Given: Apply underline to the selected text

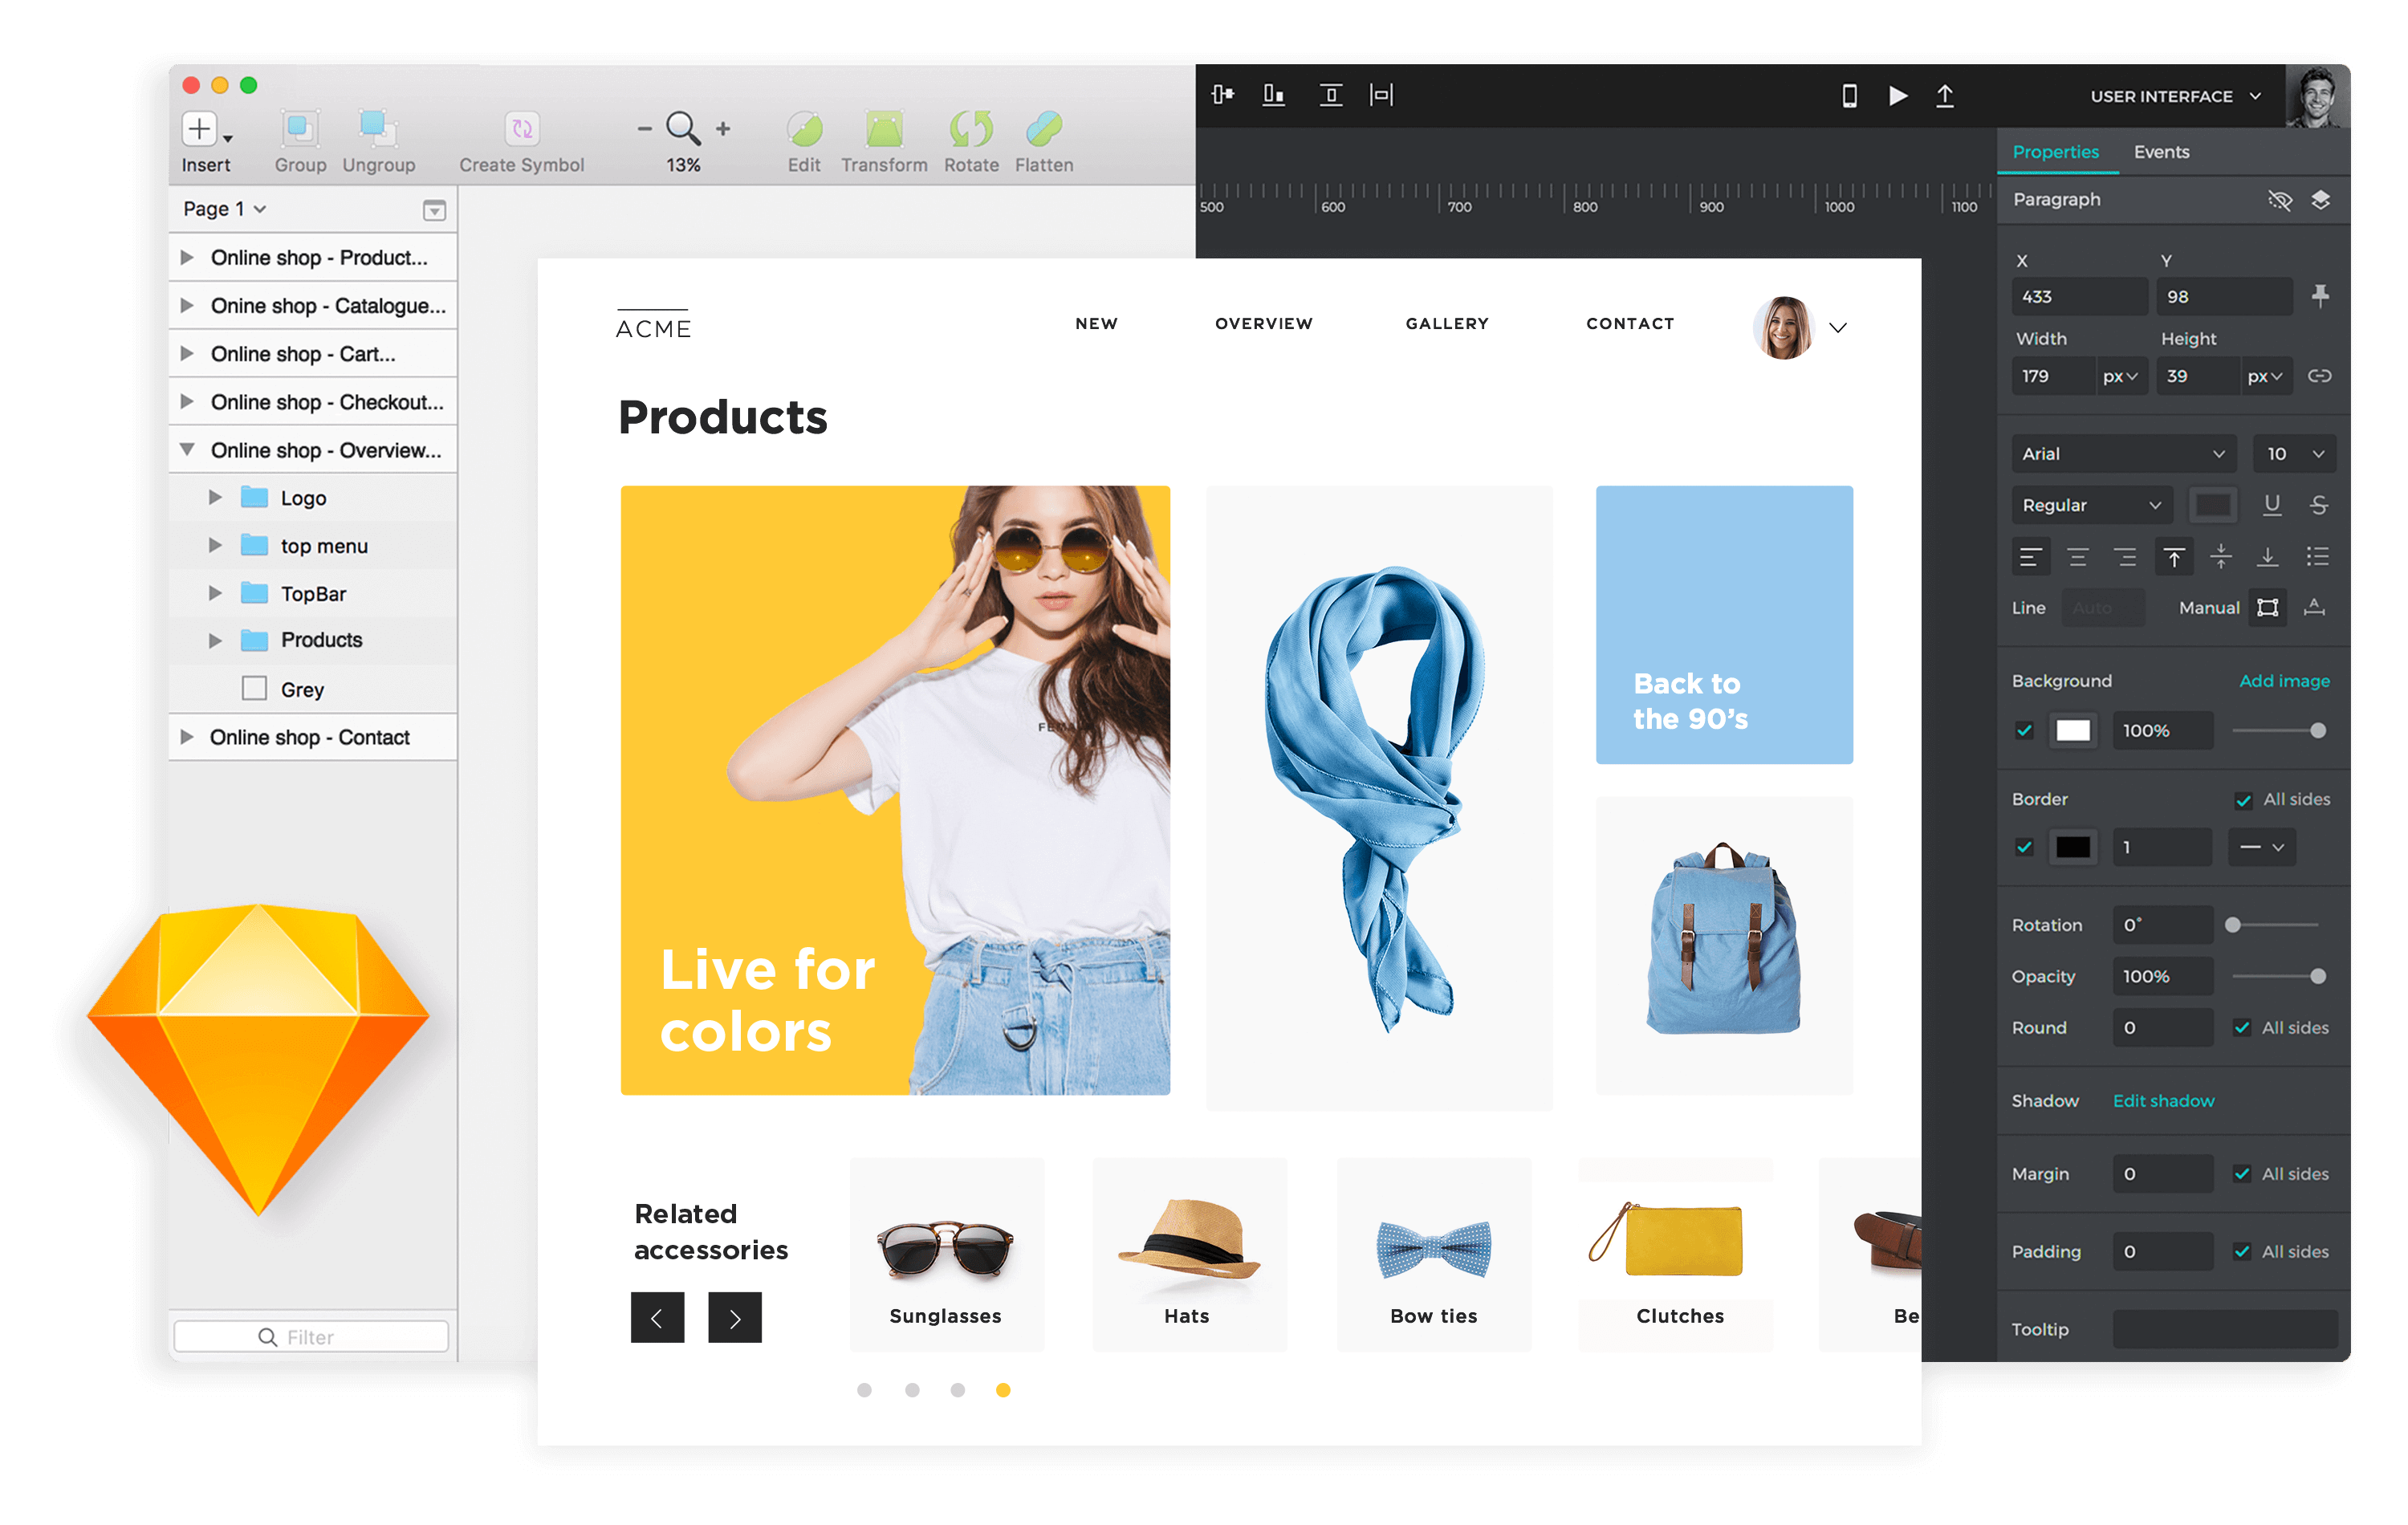Looking at the screenshot, I should 2272,505.
